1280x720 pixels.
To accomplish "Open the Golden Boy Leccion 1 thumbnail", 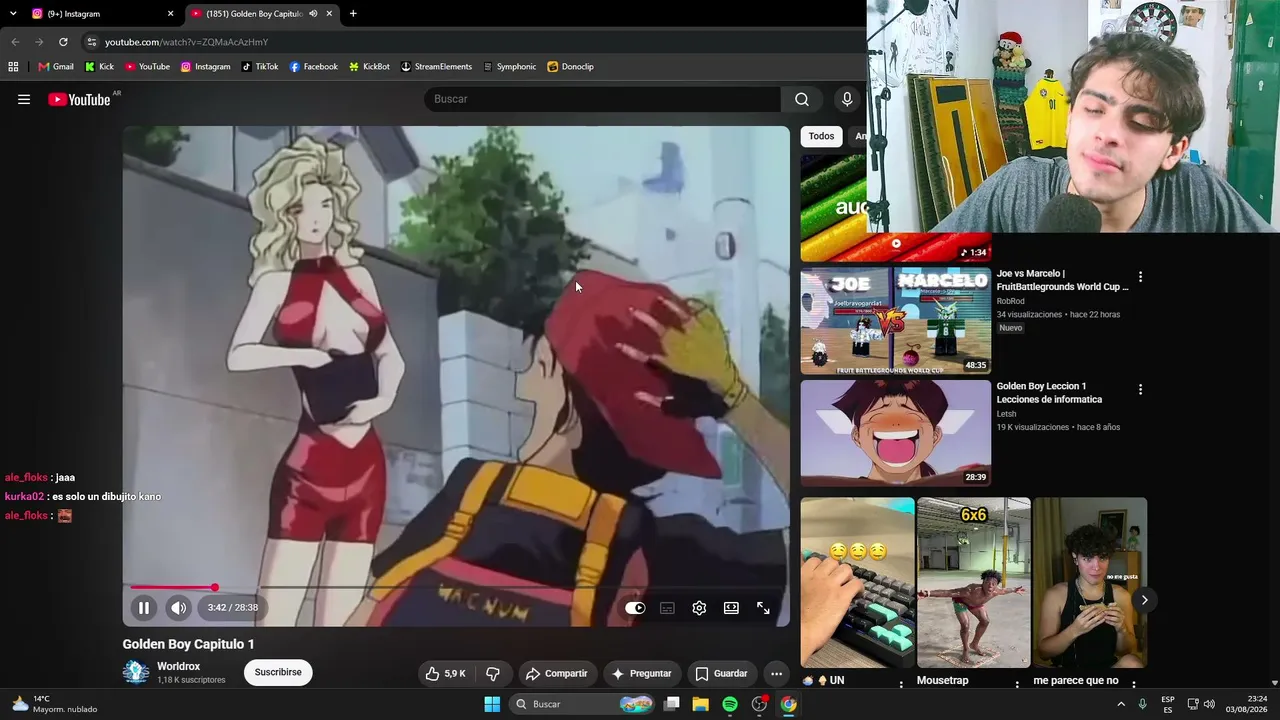I will pos(896,433).
